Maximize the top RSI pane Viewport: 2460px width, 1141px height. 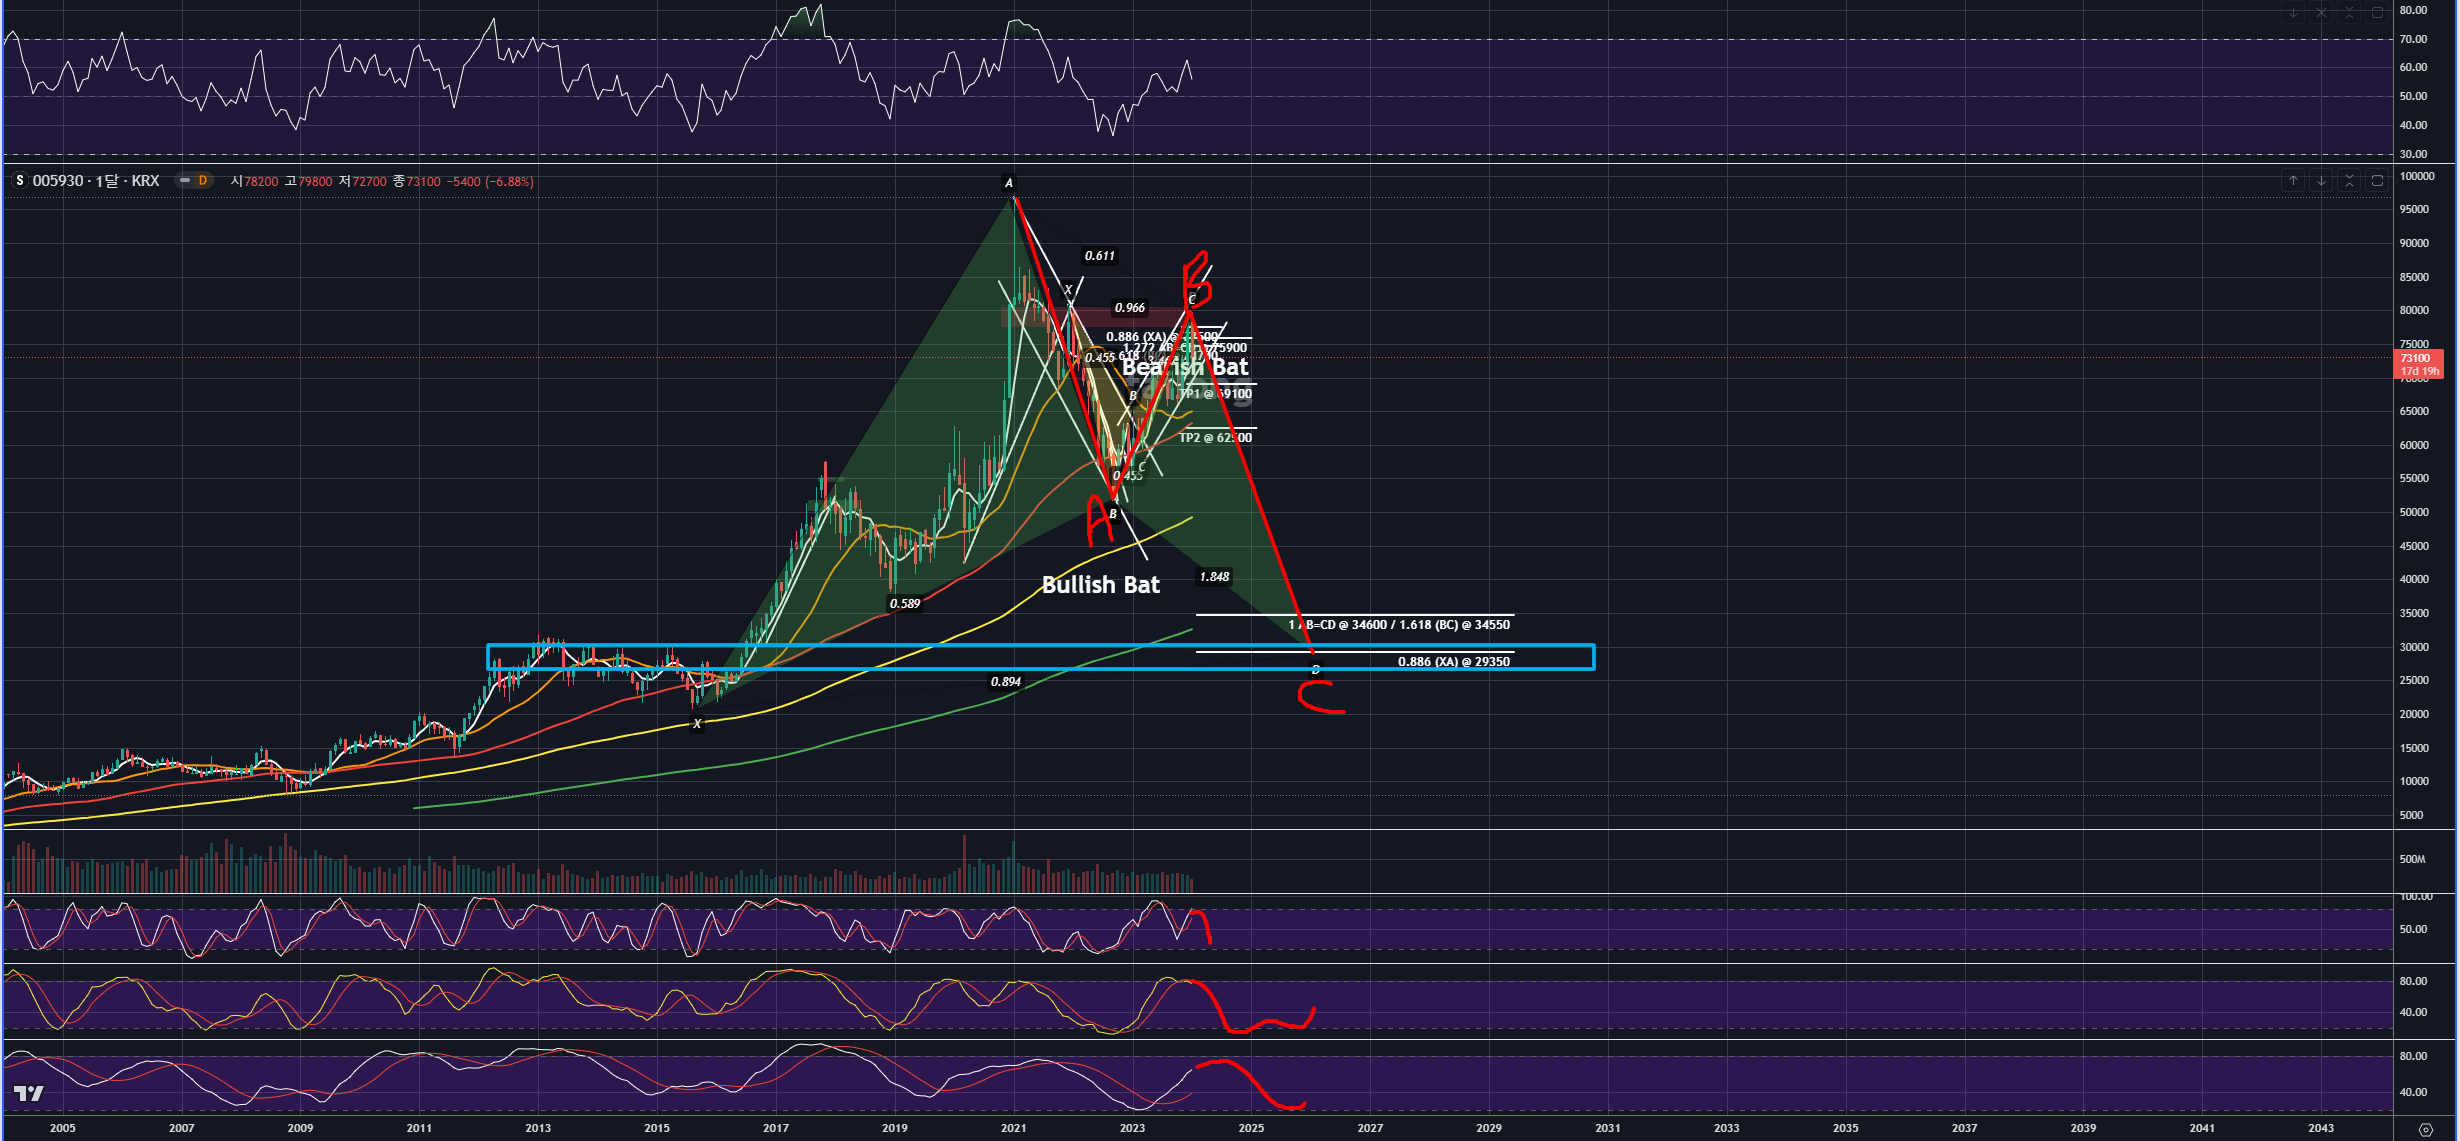(2377, 13)
